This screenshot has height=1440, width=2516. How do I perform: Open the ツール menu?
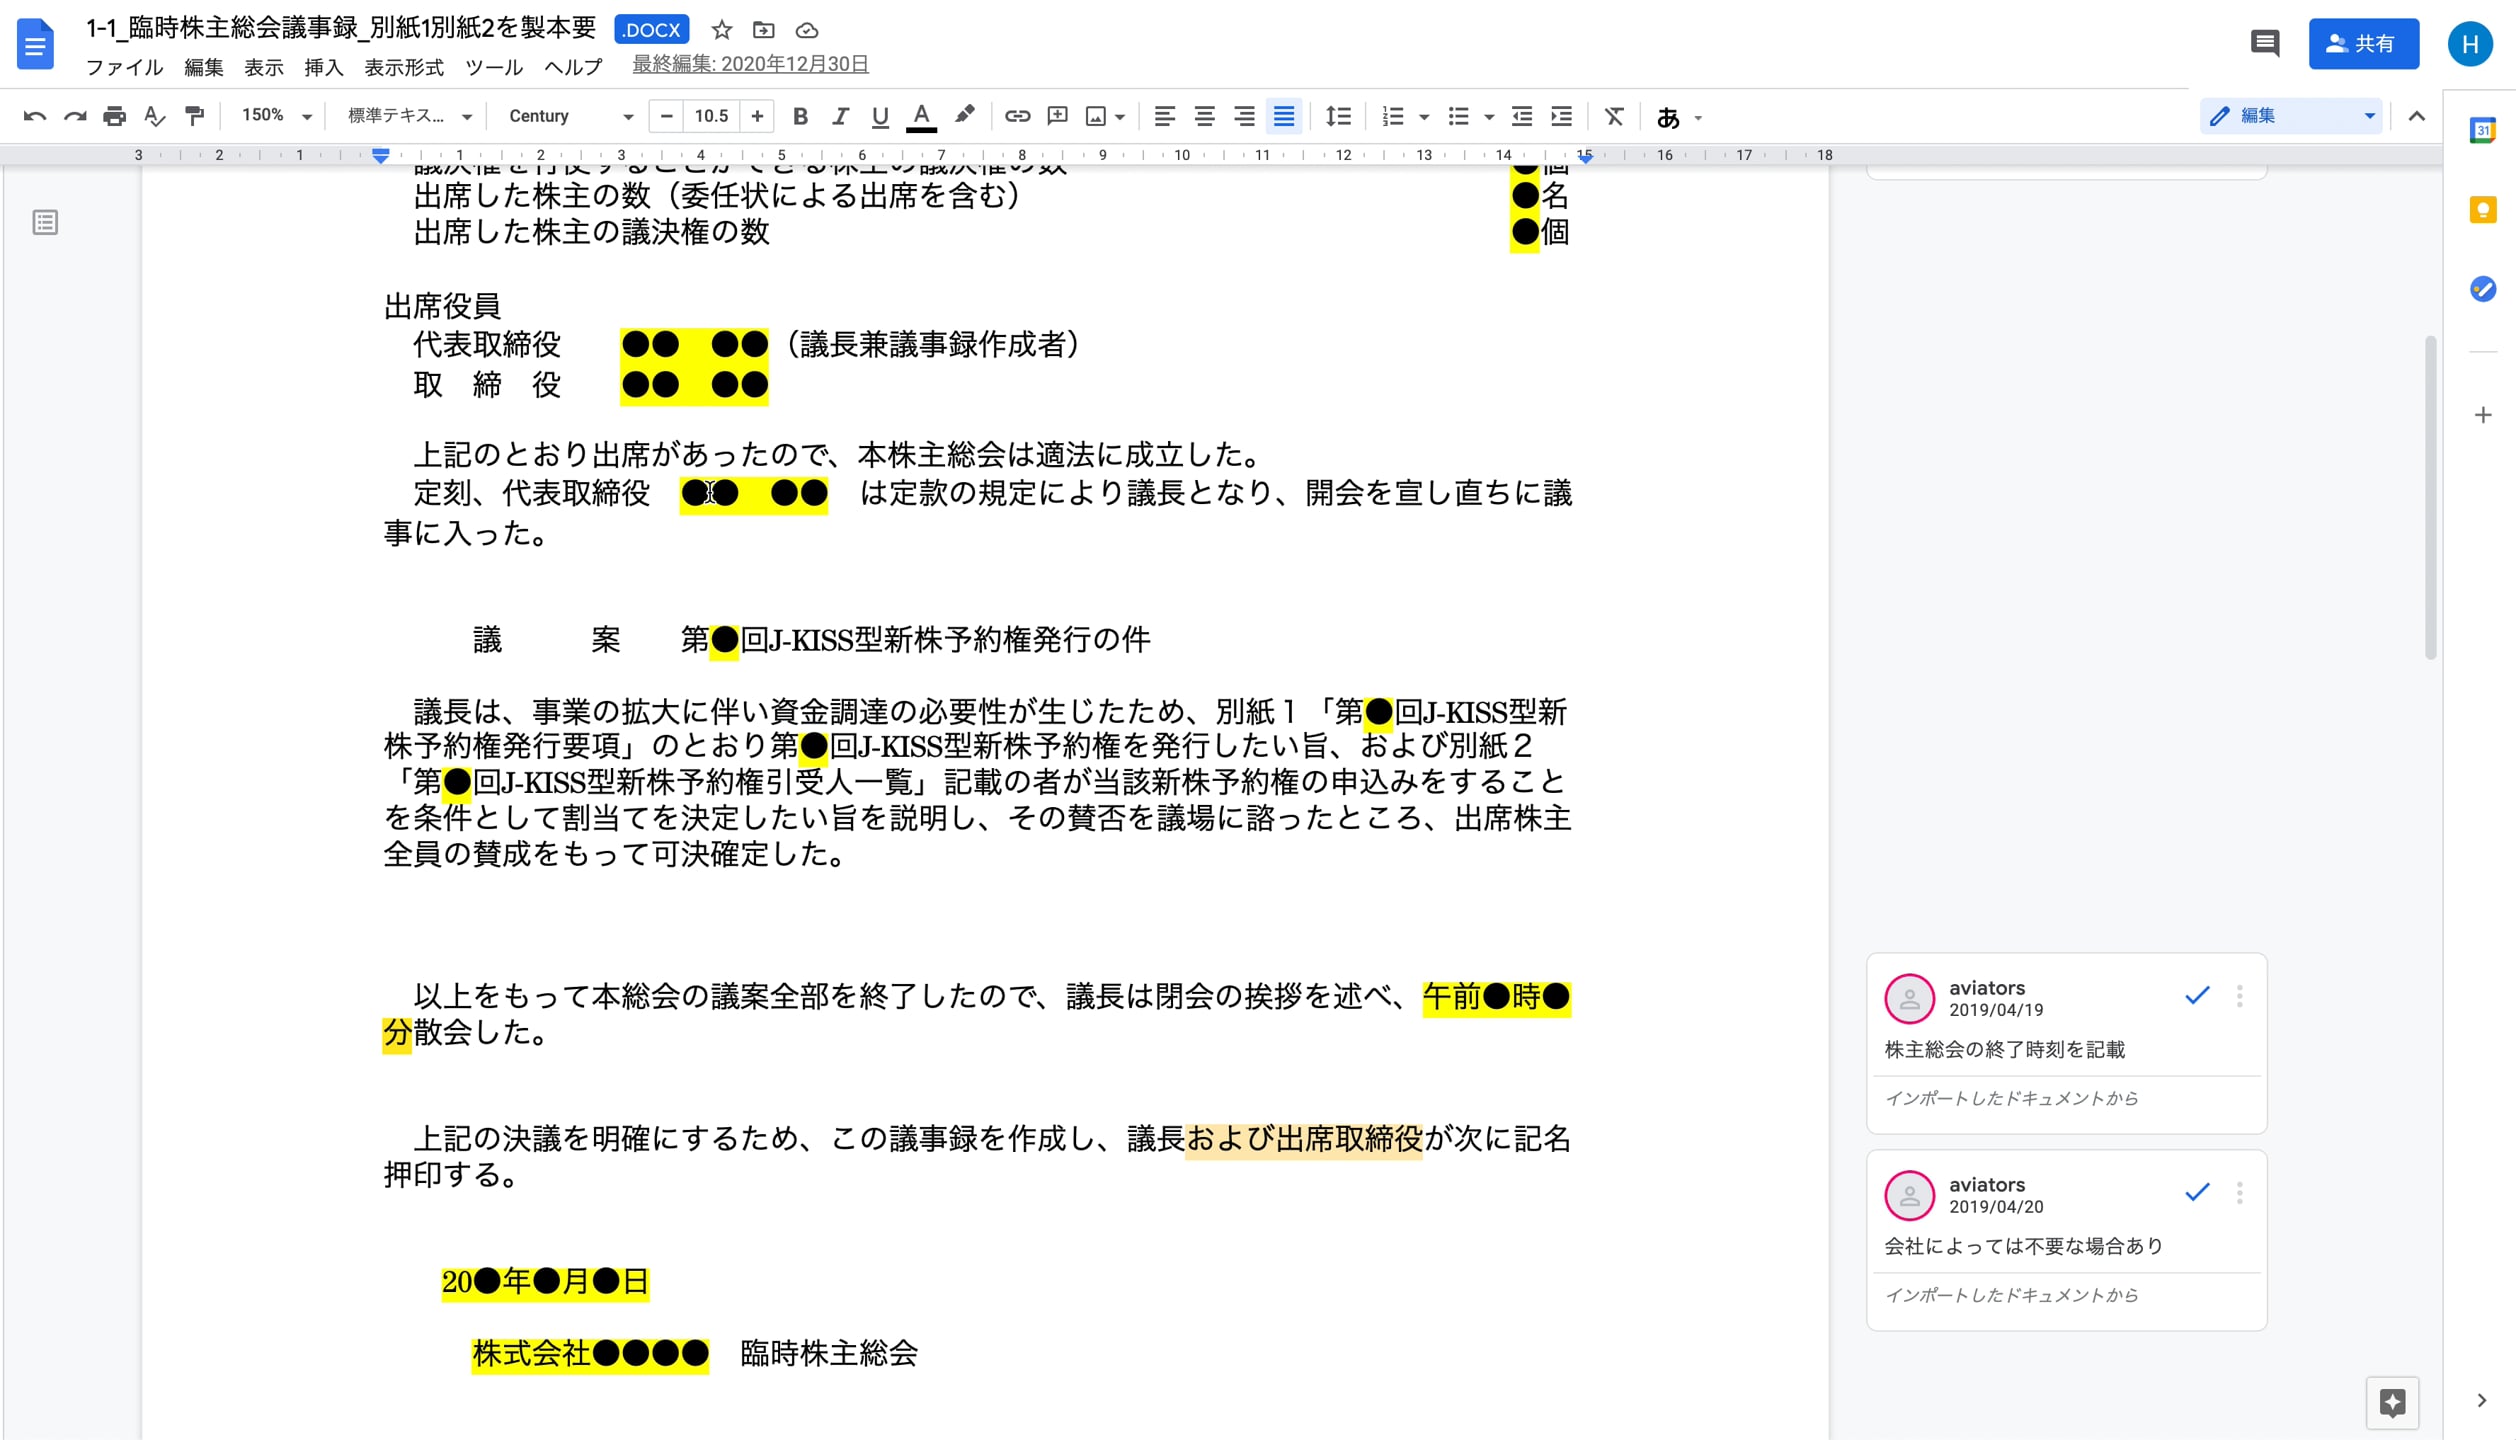point(494,68)
